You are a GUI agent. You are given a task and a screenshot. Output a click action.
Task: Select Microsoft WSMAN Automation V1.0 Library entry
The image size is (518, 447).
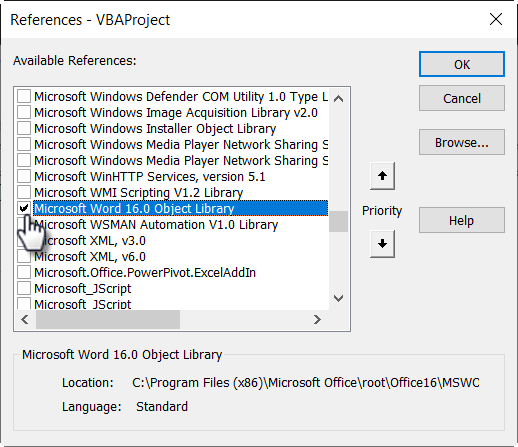(x=156, y=225)
